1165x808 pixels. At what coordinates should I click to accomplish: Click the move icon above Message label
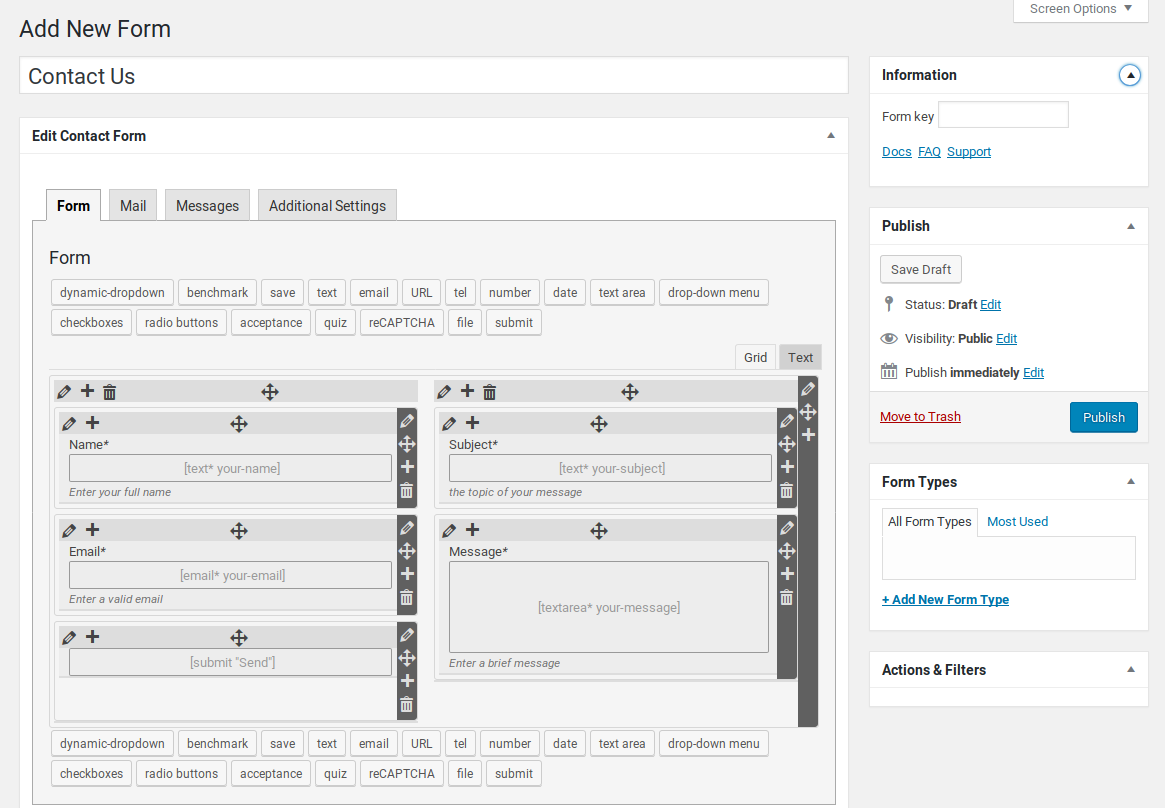[x=599, y=531]
